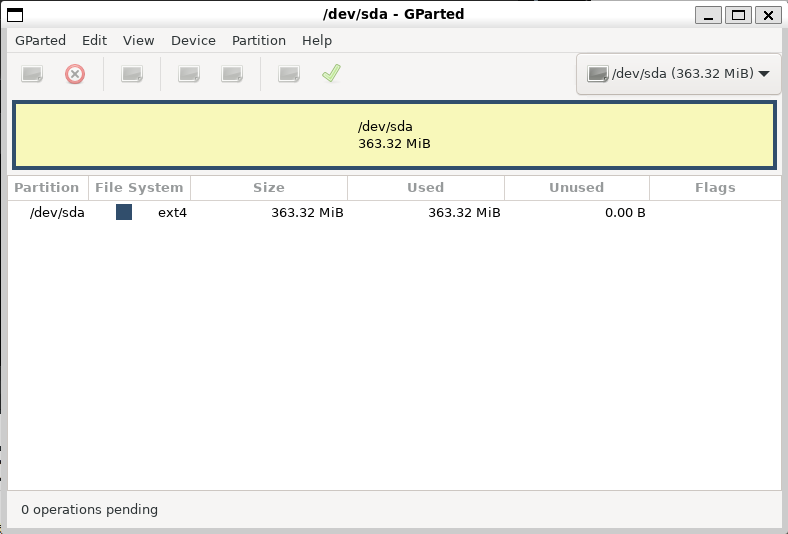The image size is (788, 534).
Task: Click the Copy partition toolbar icon
Action: click(x=189, y=74)
